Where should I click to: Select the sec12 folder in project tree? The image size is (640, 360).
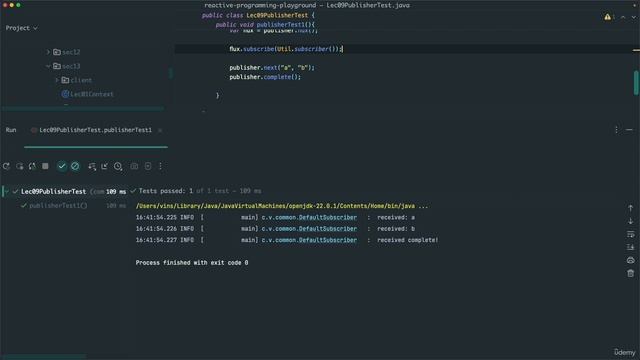point(71,52)
